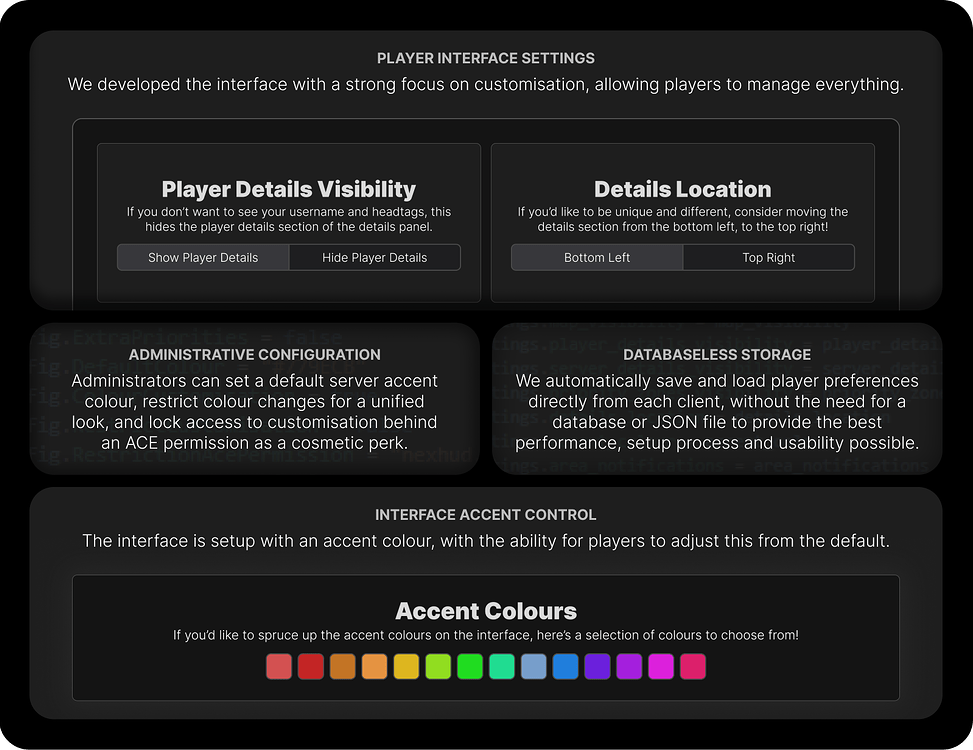Pick the bright green accent colour swatch
The width and height of the screenshot is (973, 750).
(x=470, y=666)
